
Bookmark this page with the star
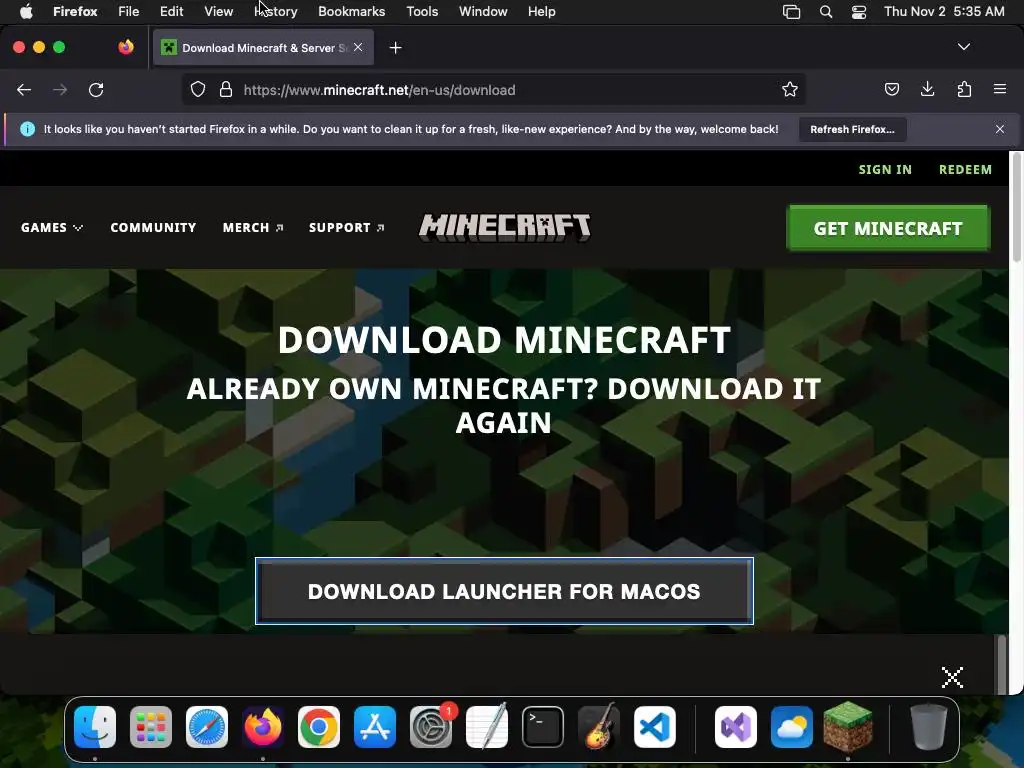pyautogui.click(x=790, y=89)
